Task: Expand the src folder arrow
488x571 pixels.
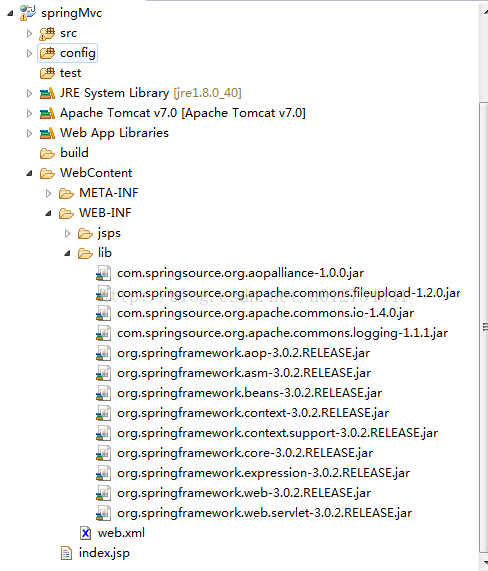Action: (x=29, y=34)
